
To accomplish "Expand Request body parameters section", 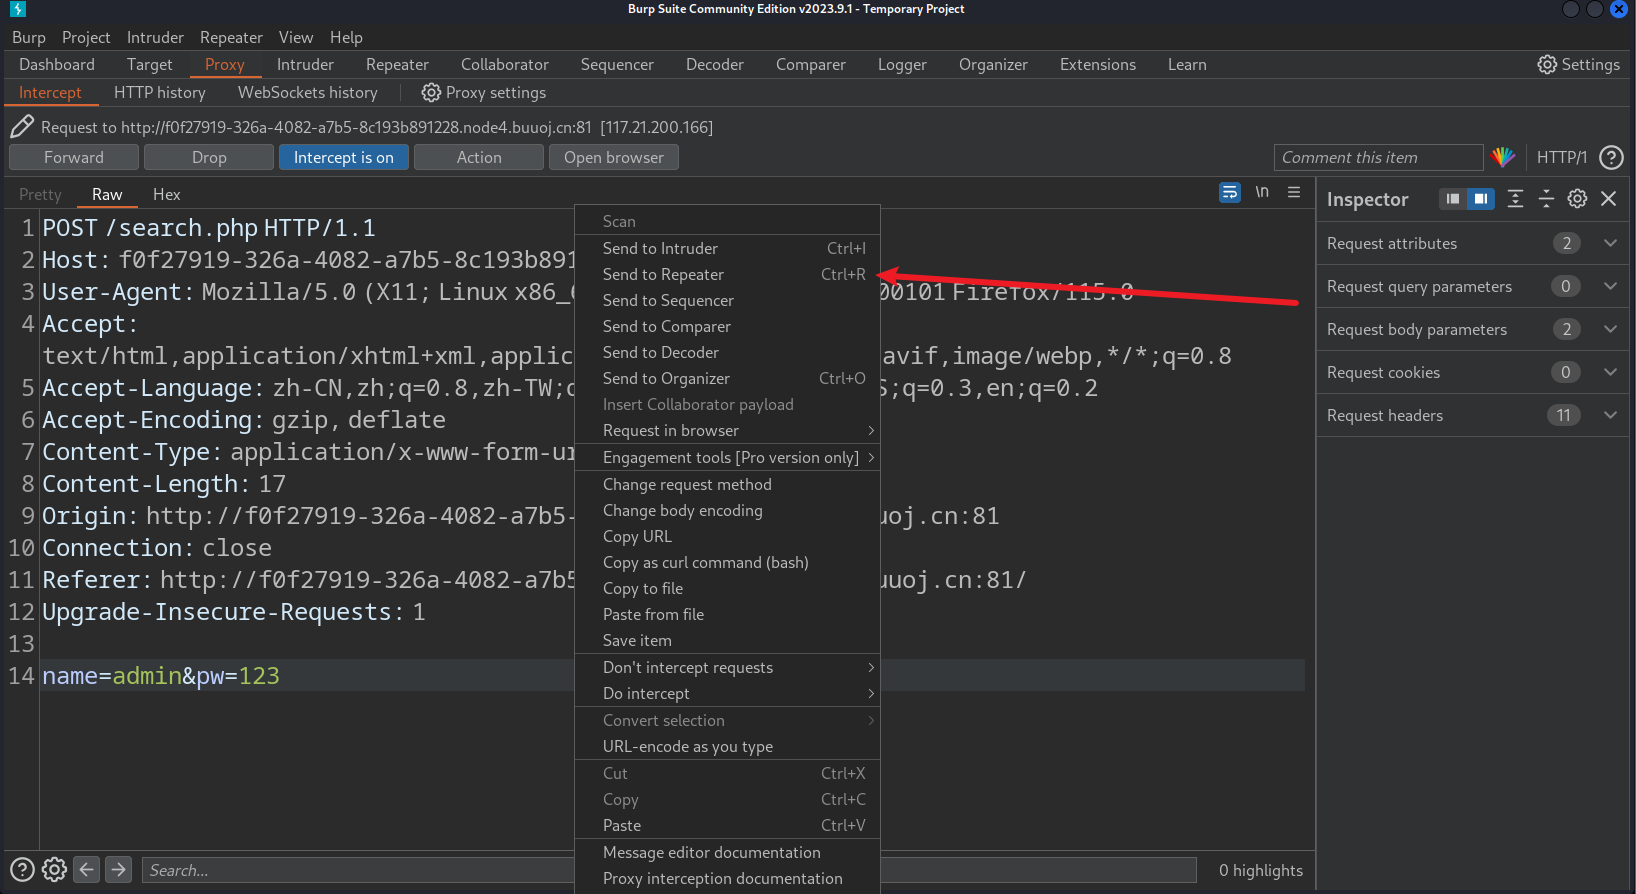I will [1472, 329].
